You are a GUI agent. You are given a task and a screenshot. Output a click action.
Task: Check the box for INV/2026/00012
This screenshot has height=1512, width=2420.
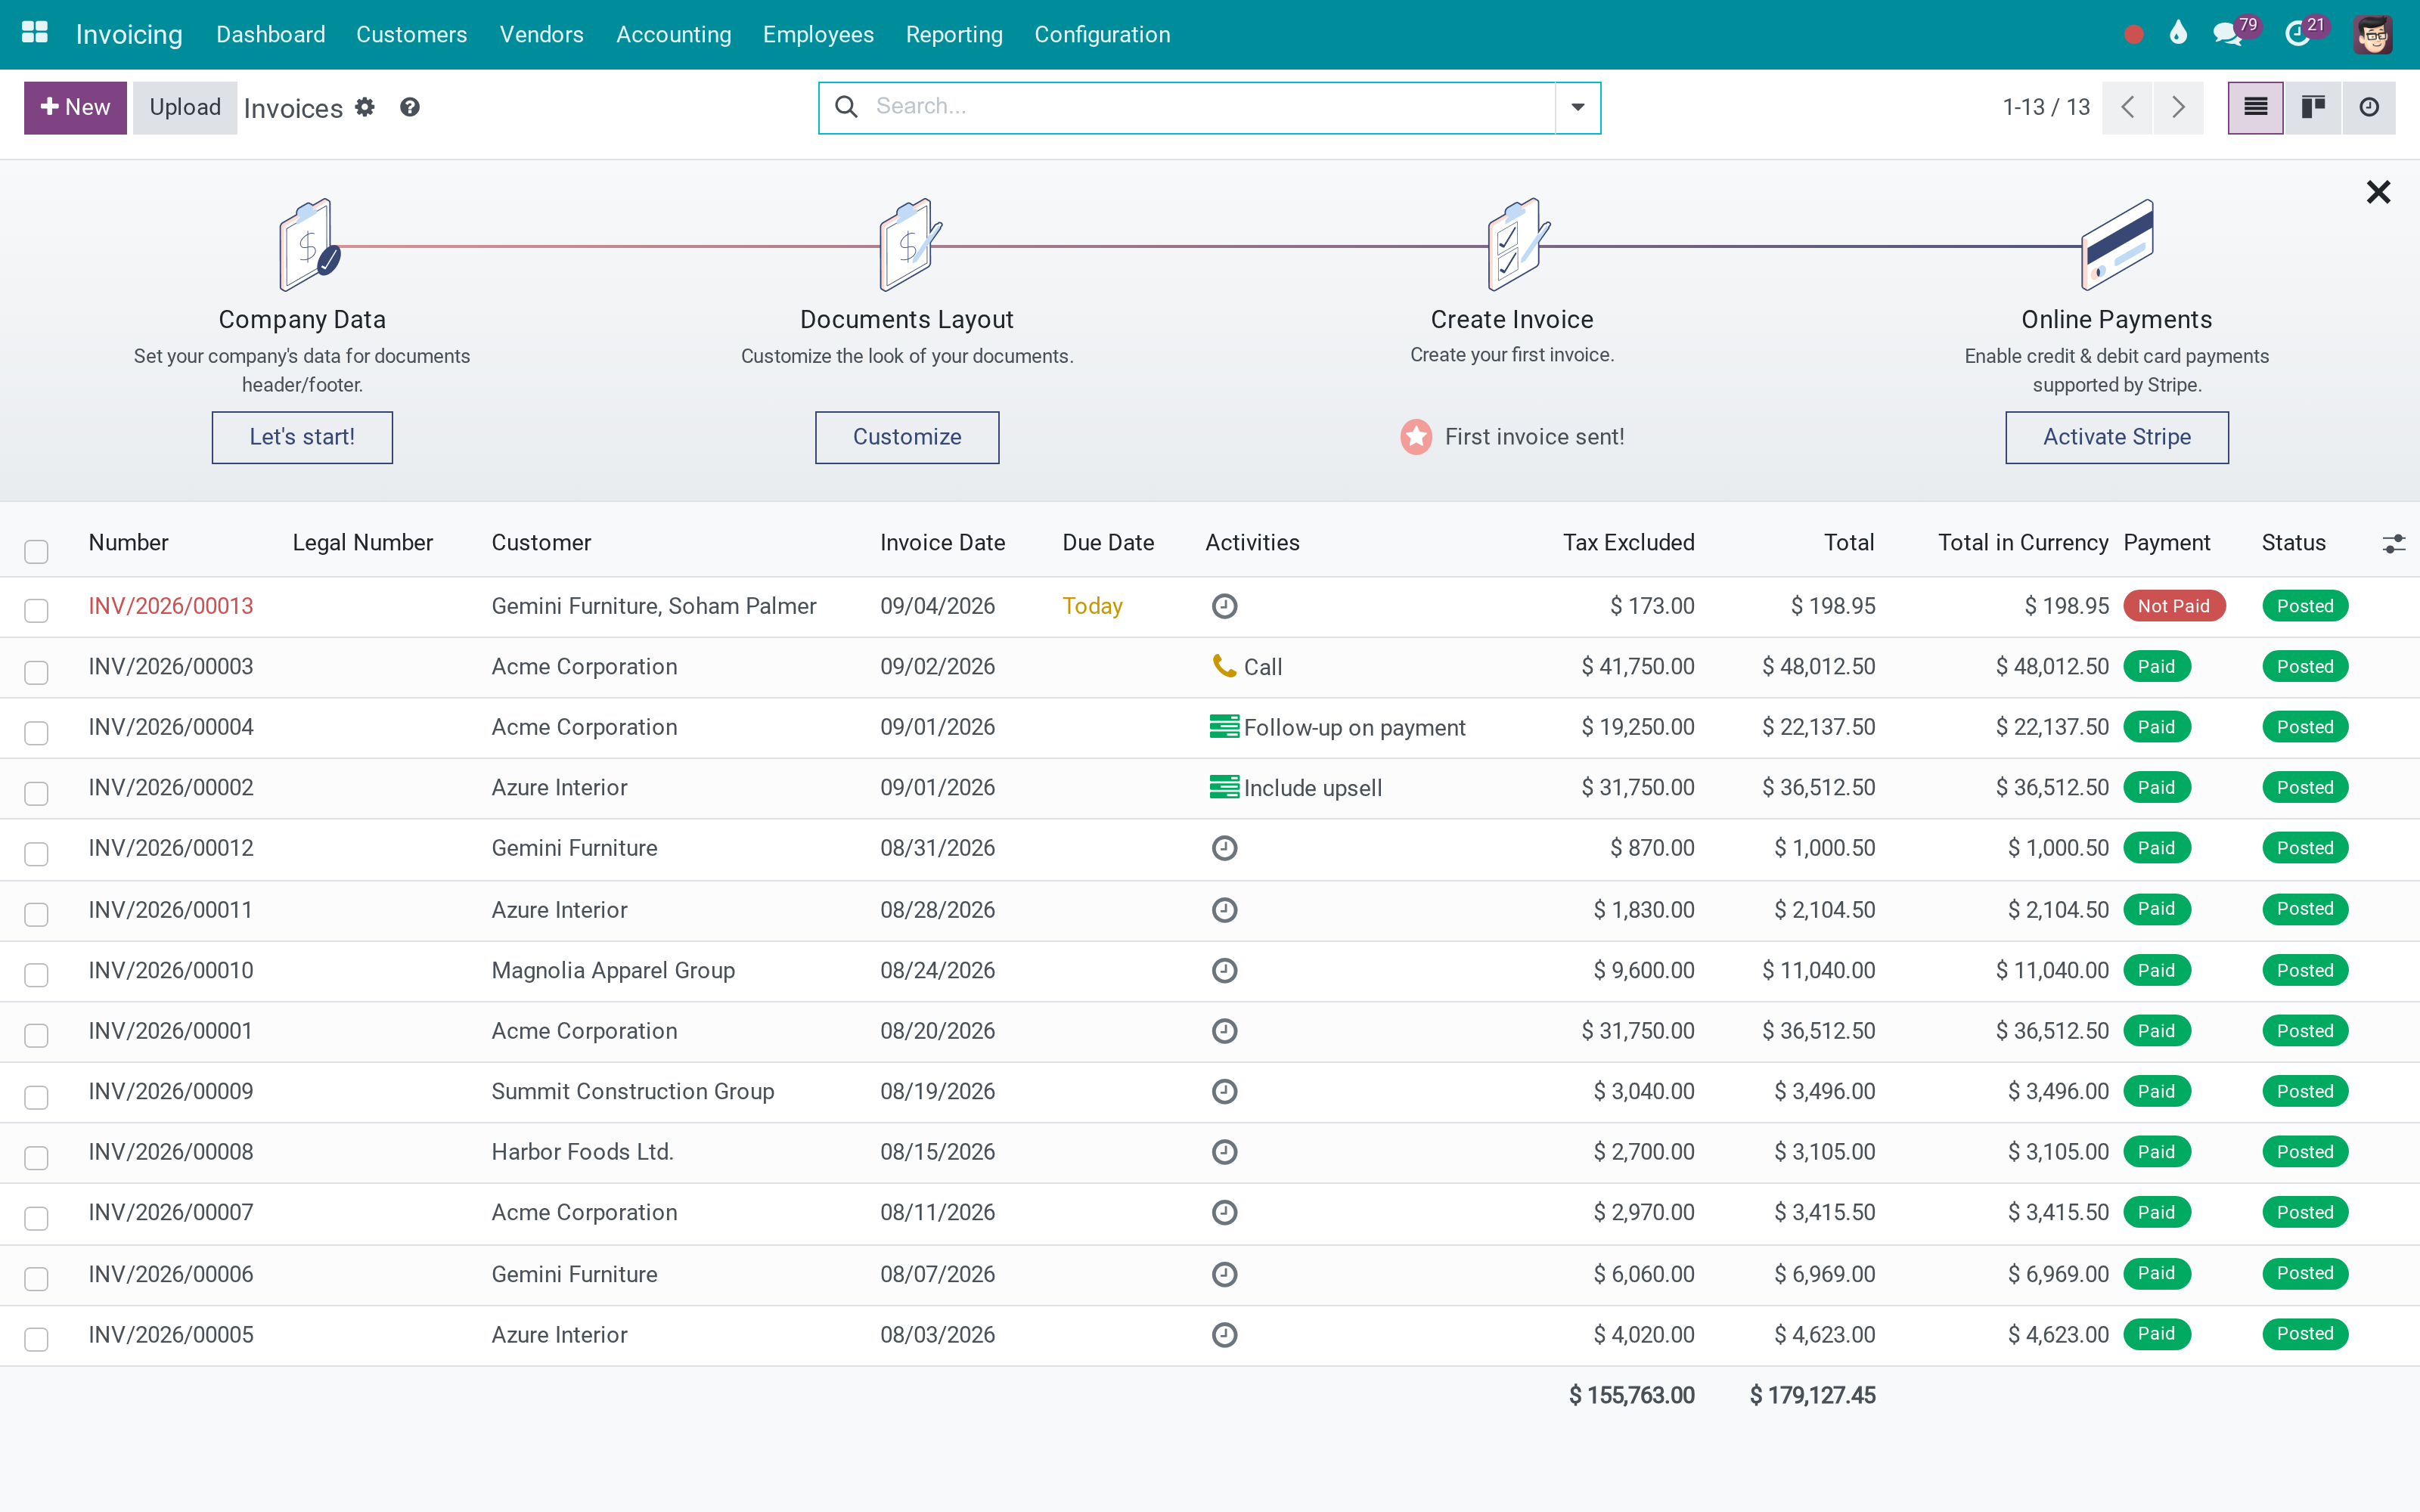click(x=36, y=854)
